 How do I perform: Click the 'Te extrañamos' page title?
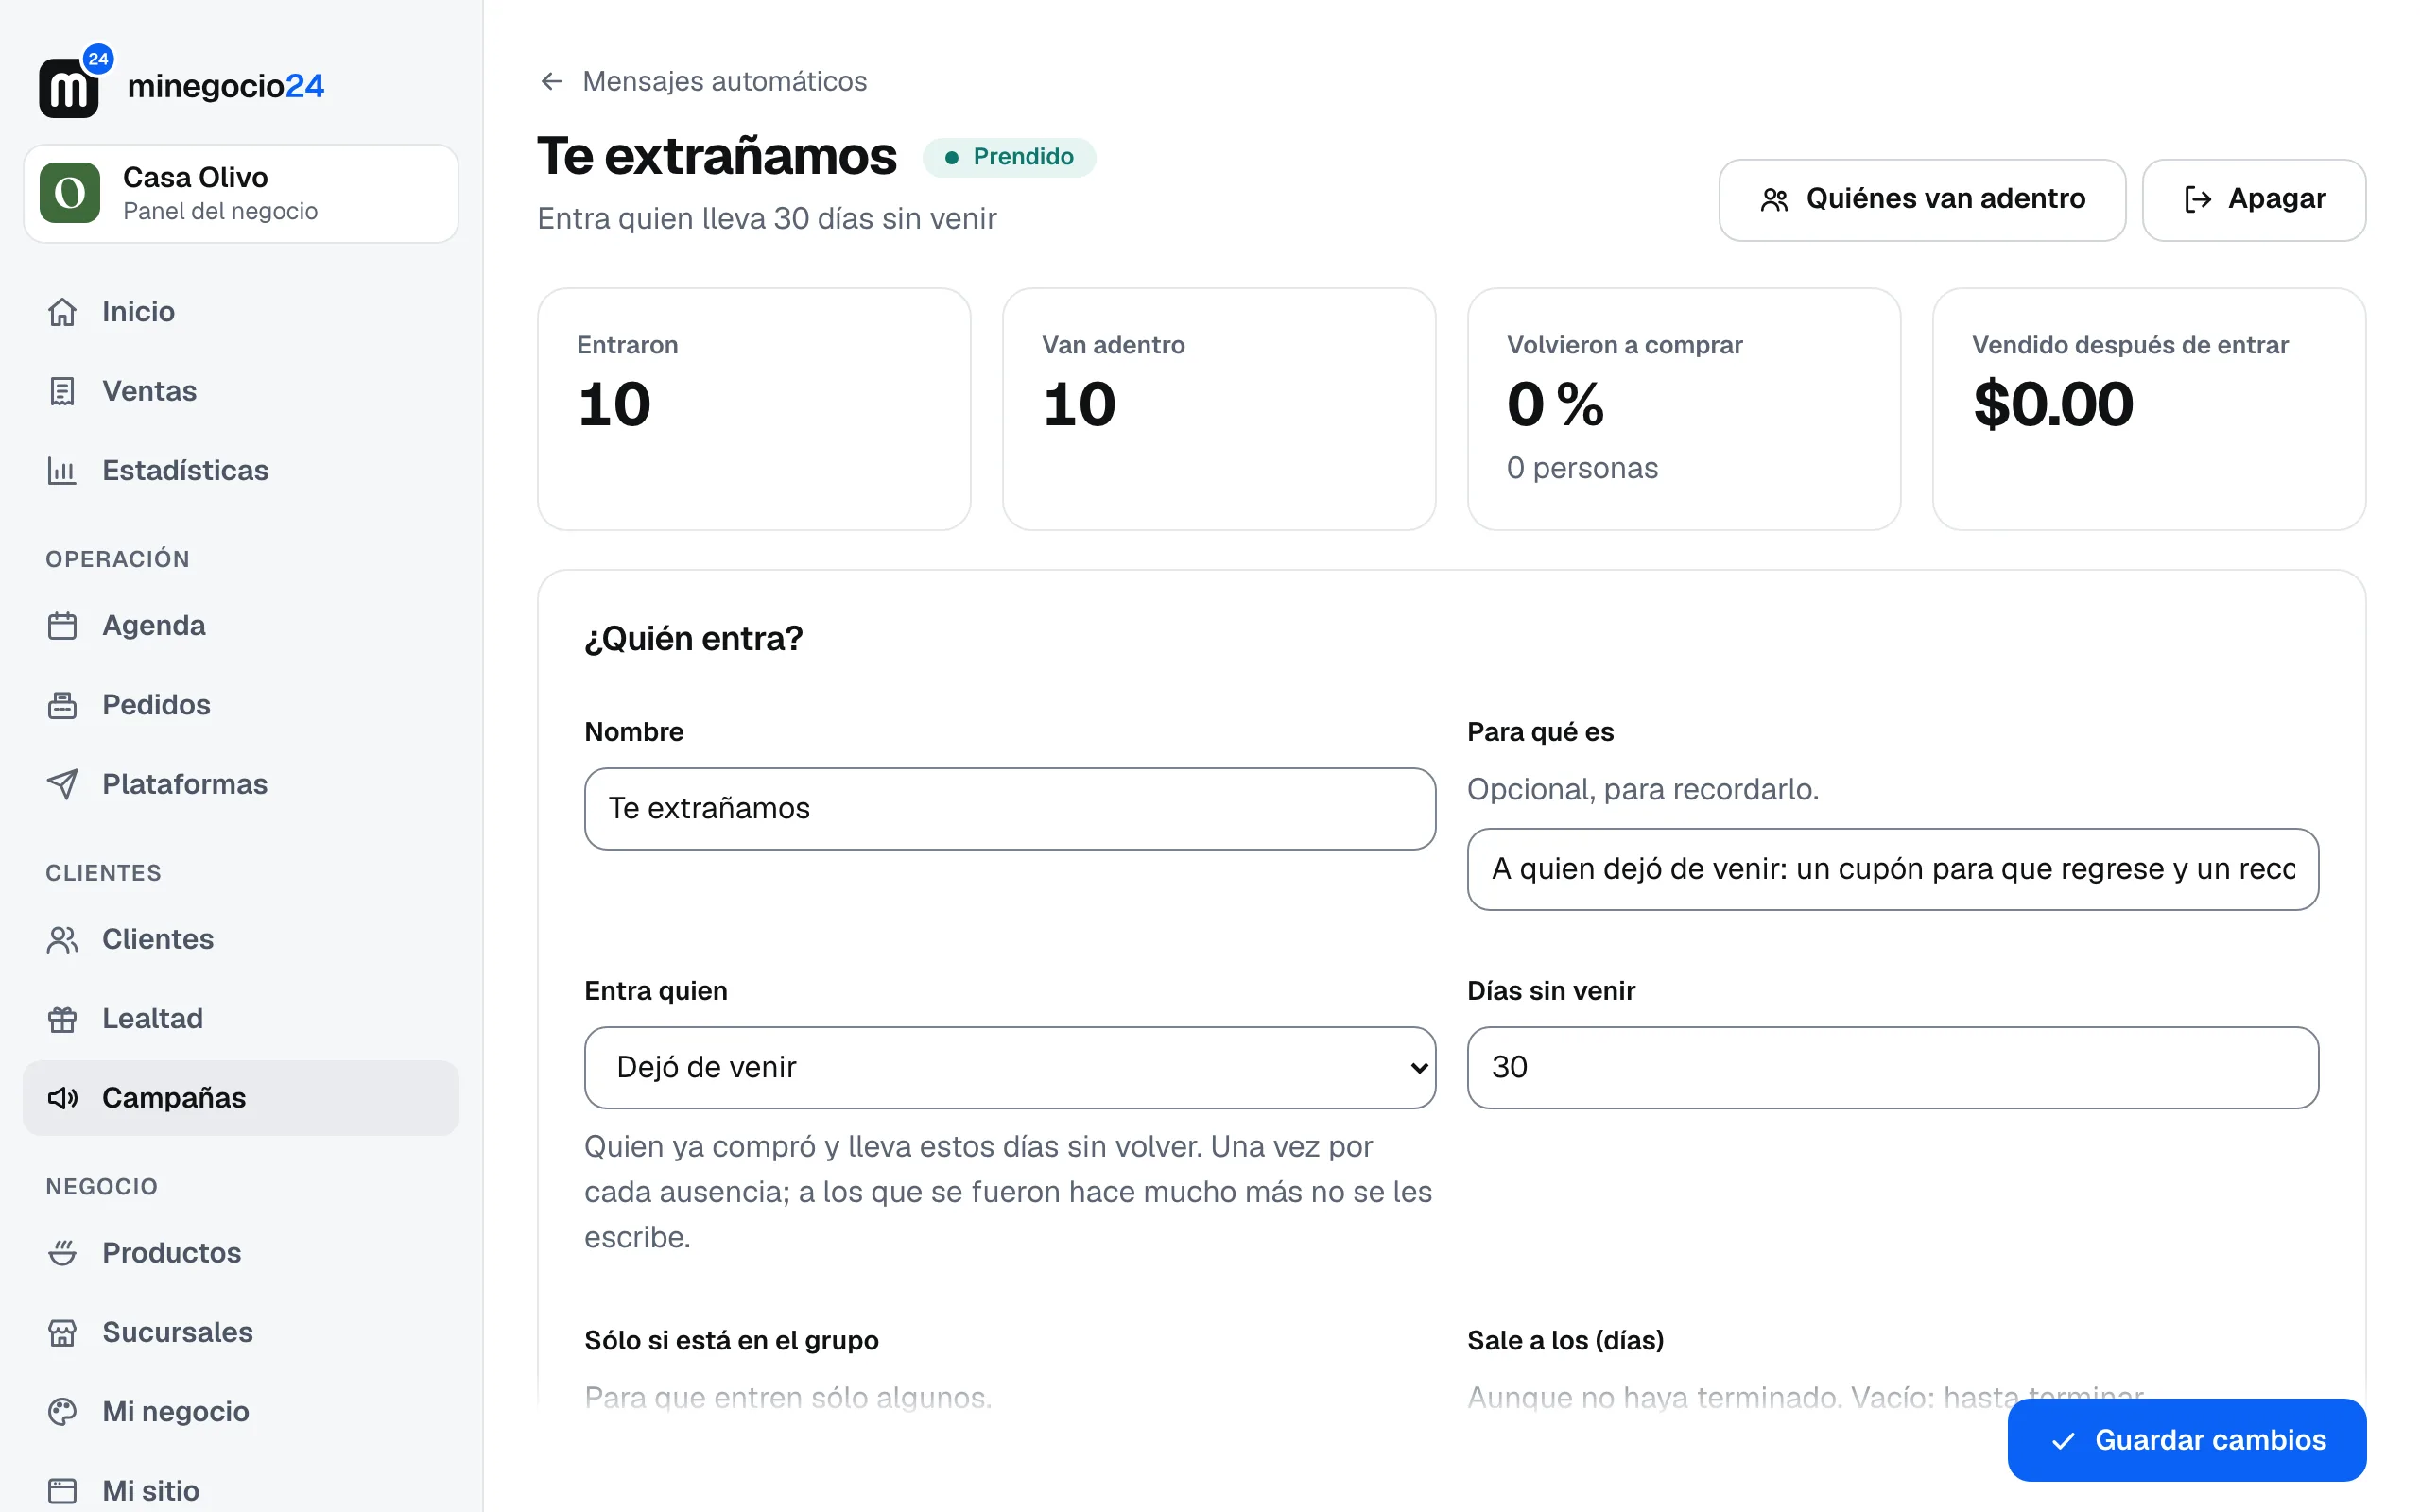click(x=717, y=157)
